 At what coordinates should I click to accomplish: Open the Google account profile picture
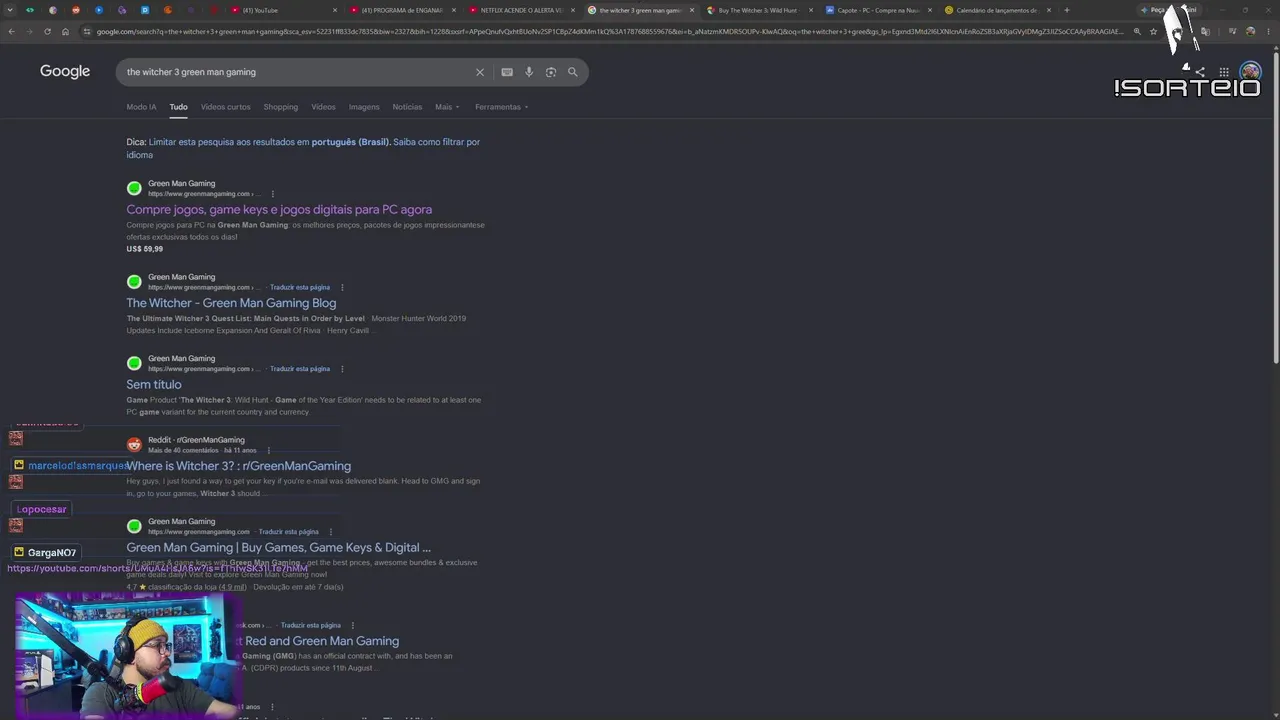pos(1250,72)
